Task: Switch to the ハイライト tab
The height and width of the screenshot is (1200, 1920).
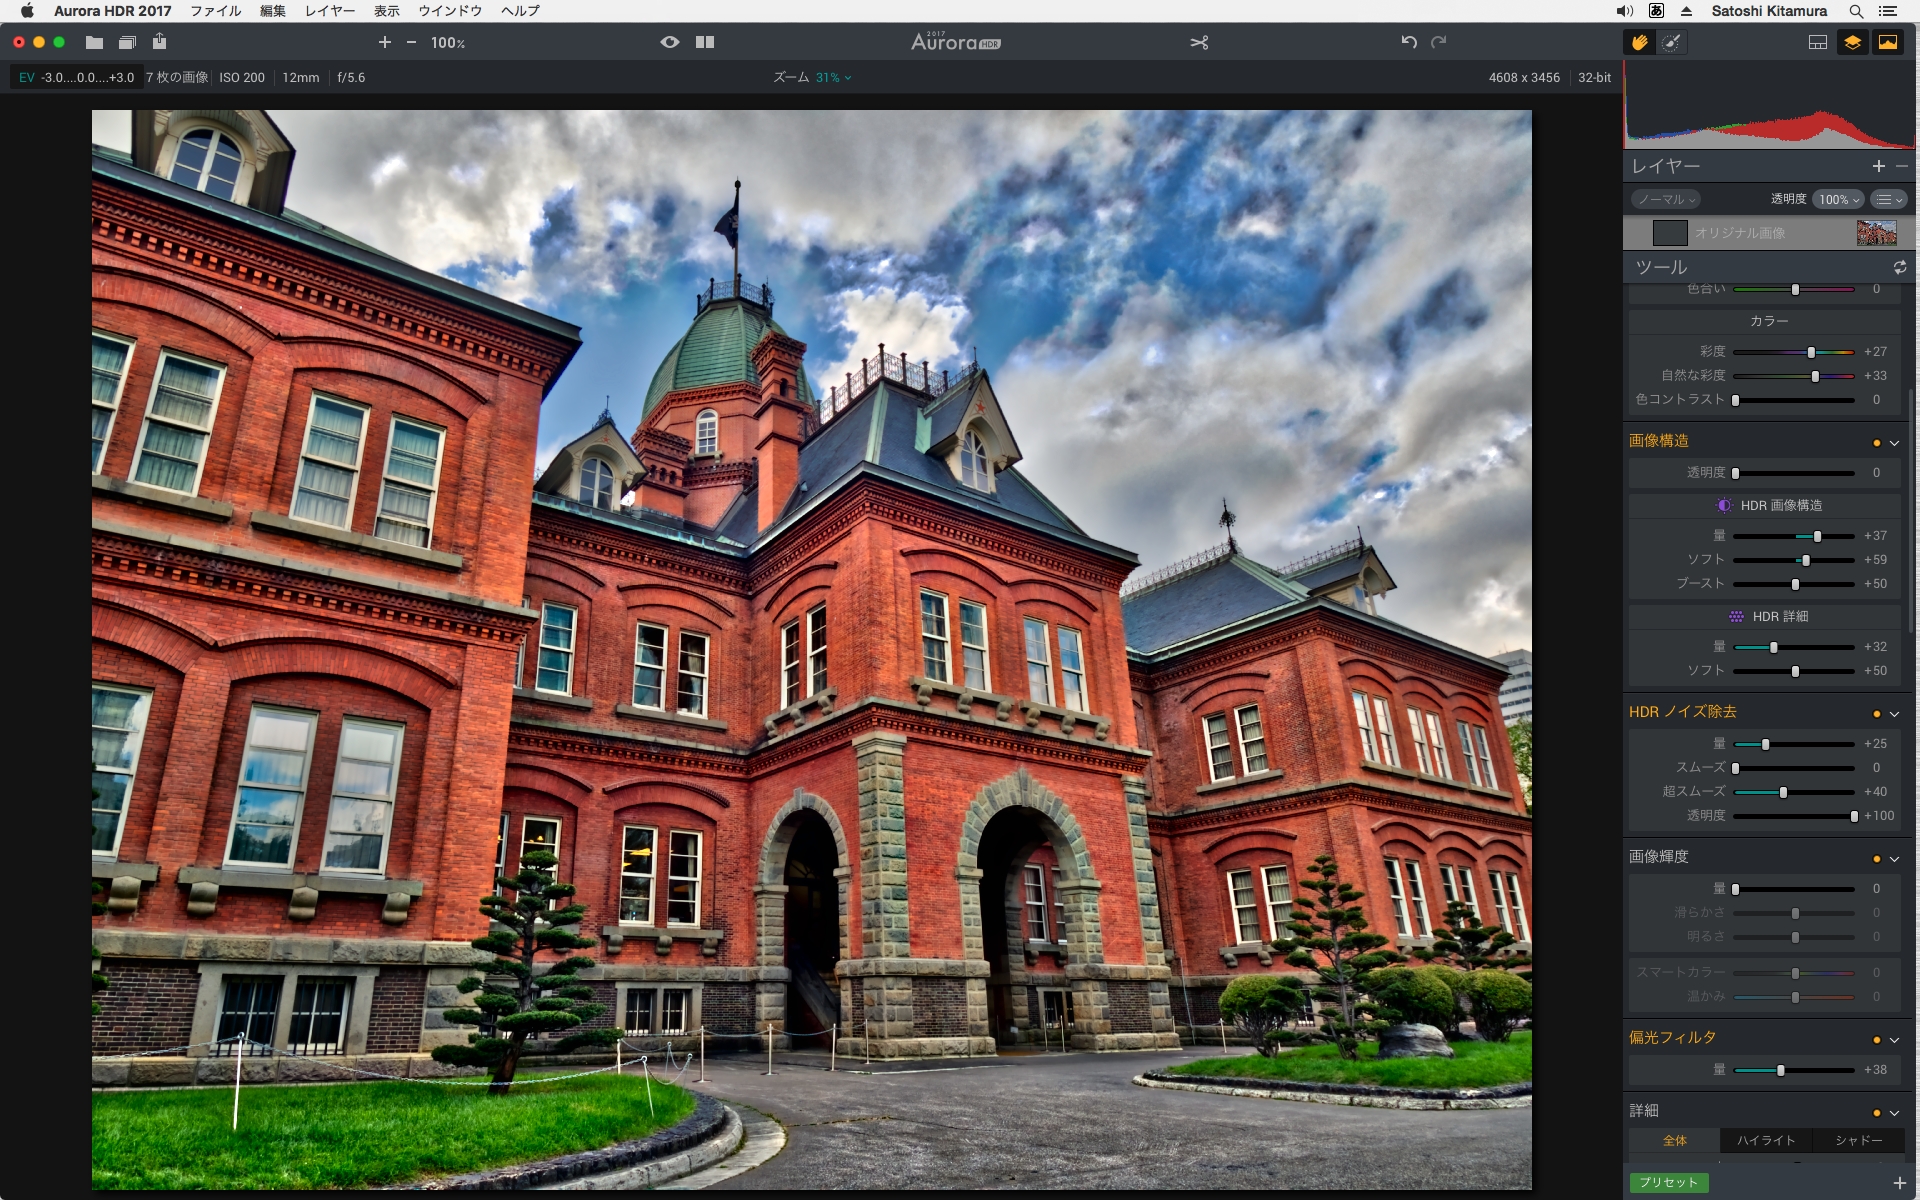Action: tap(1765, 1140)
